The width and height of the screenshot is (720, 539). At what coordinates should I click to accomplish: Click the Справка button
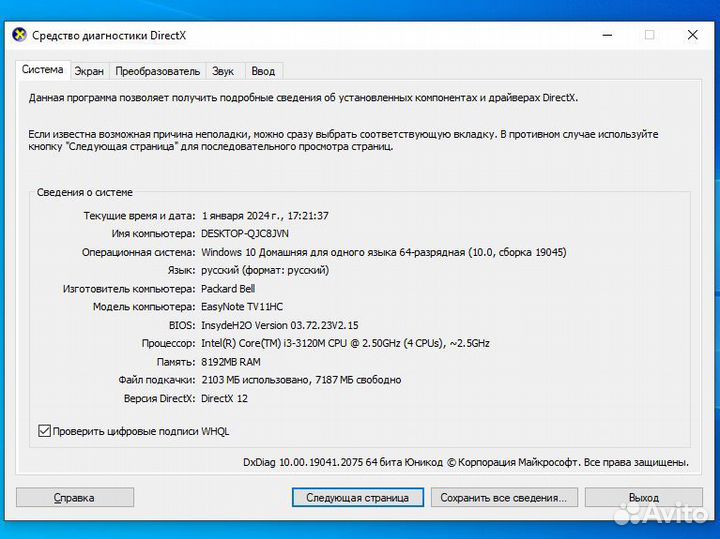[75, 498]
